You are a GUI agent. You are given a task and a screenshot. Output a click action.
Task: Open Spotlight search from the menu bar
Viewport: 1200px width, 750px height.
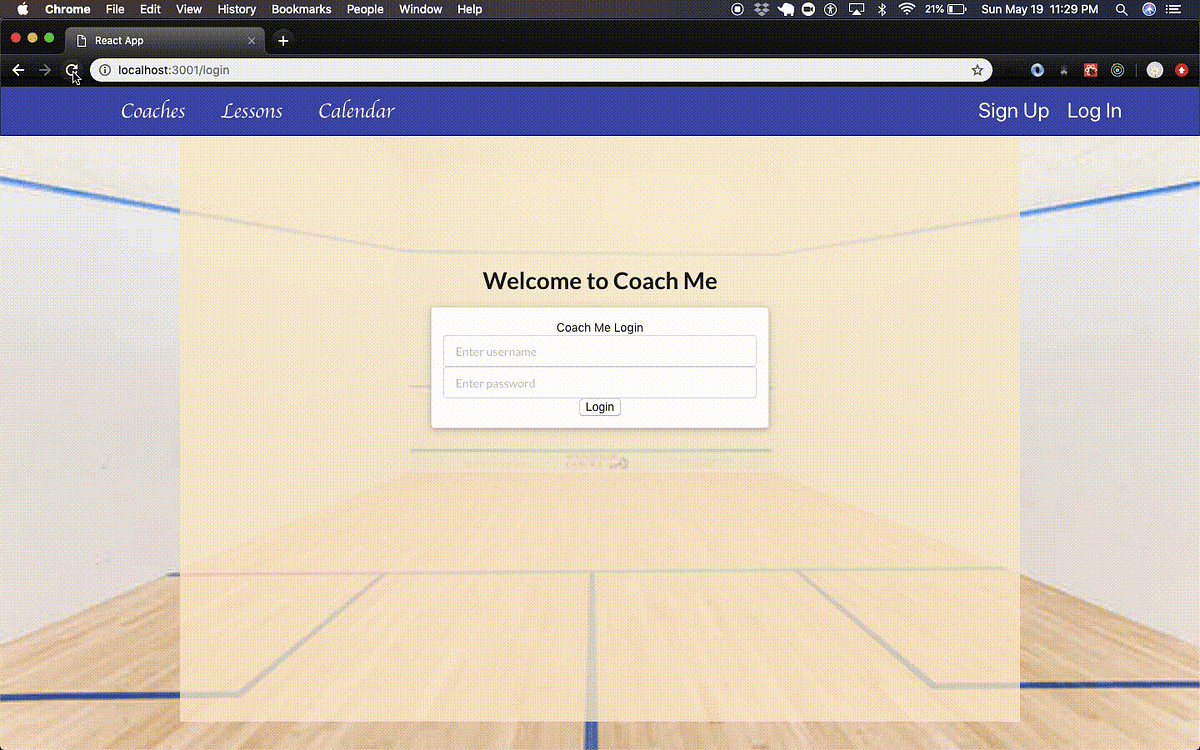(1121, 9)
